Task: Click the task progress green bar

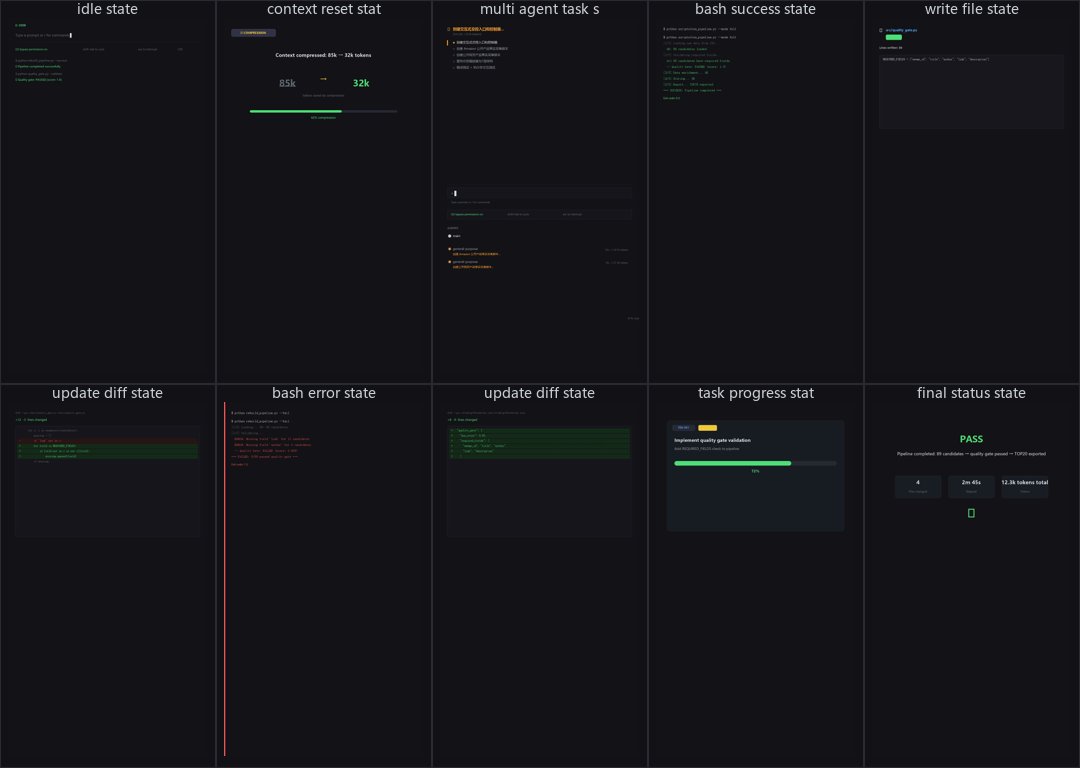Action: [732, 464]
